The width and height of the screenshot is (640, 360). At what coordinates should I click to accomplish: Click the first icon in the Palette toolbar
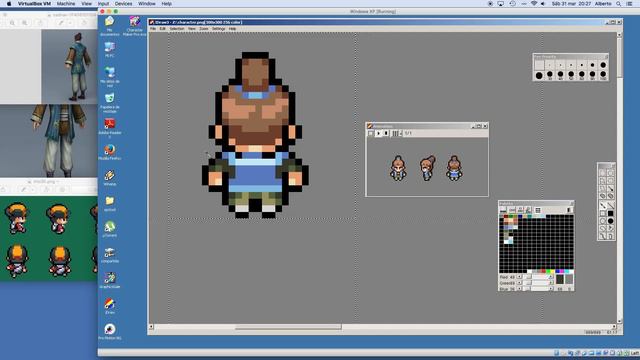pyautogui.click(x=503, y=210)
